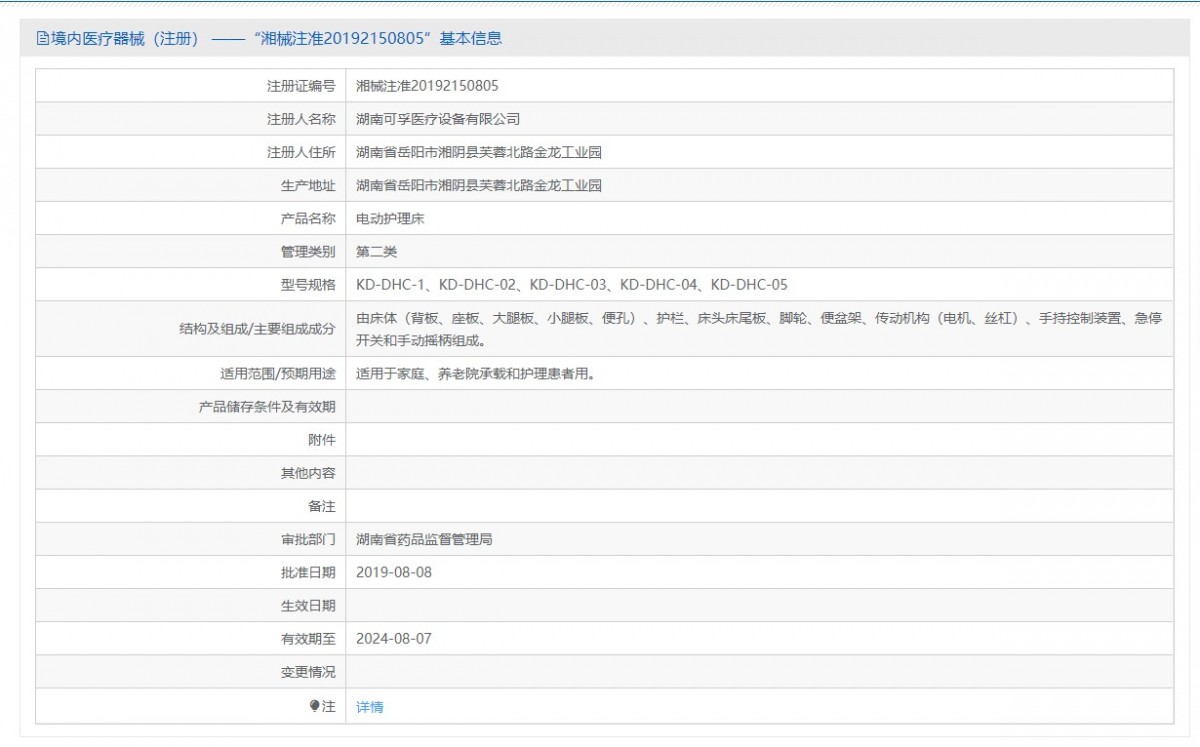The height and width of the screenshot is (747, 1200).
Task: Click the 适用范围/预期用途 label
Action: (x=278, y=374)
